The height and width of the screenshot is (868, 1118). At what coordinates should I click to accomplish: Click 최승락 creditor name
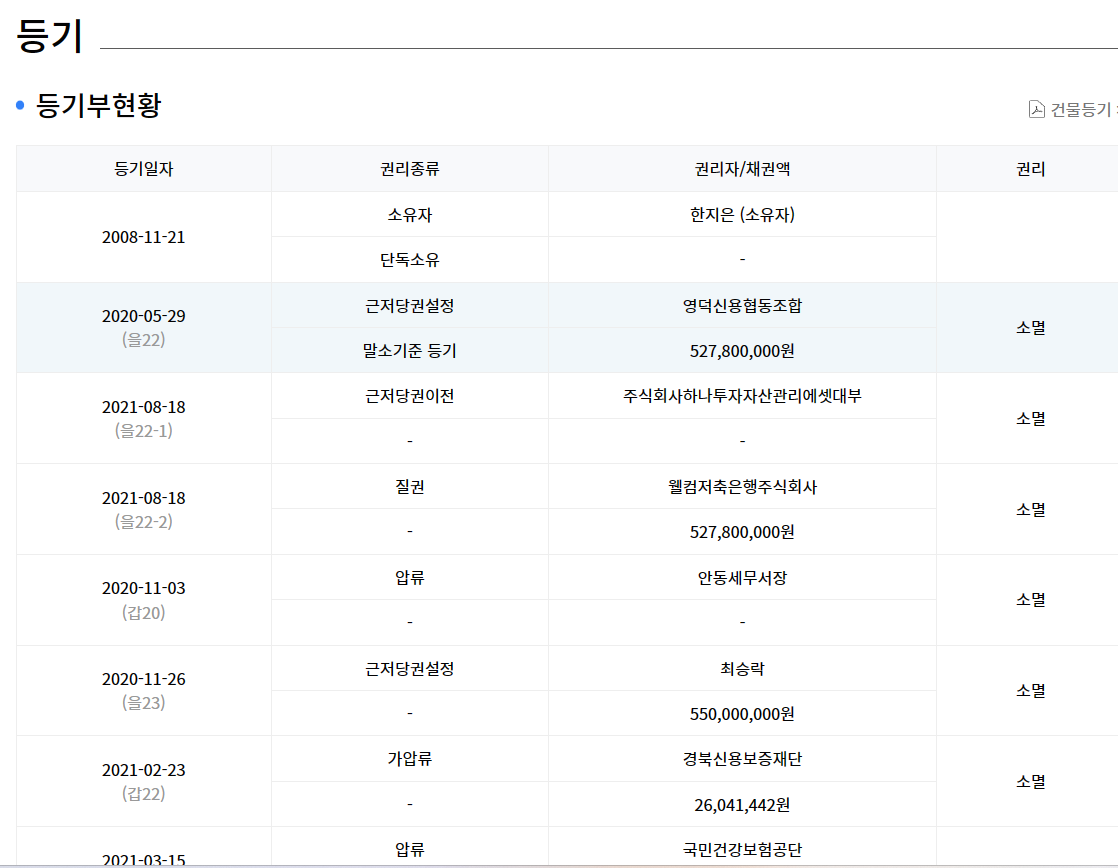pyautogui.click(x=742, y=668)
